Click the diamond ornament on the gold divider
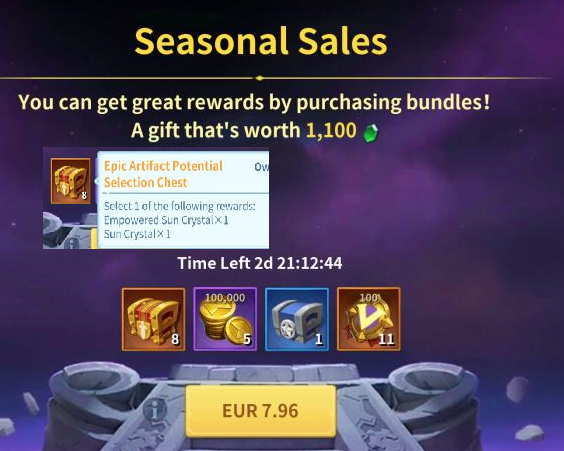Viewport: 564px width, 451px height. pyautogui.click(x=259, y=78)
